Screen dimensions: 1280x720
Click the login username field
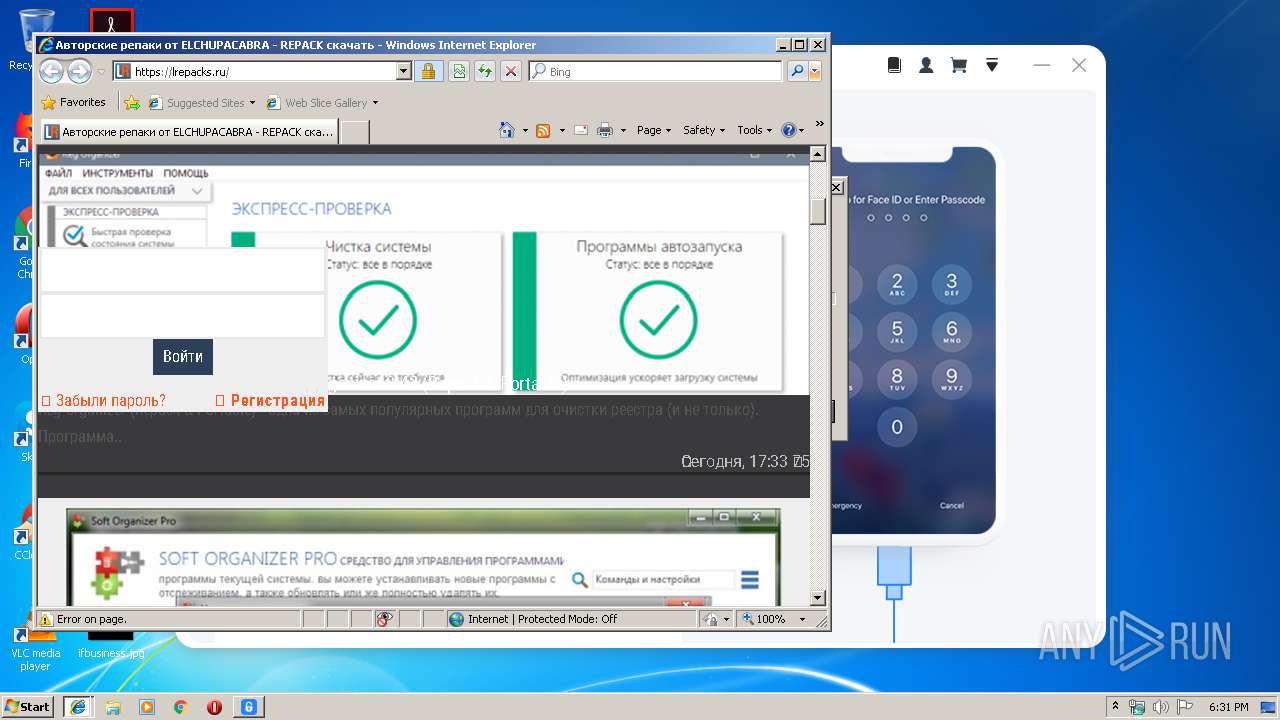pyautogui.click(x=183, y=270)
